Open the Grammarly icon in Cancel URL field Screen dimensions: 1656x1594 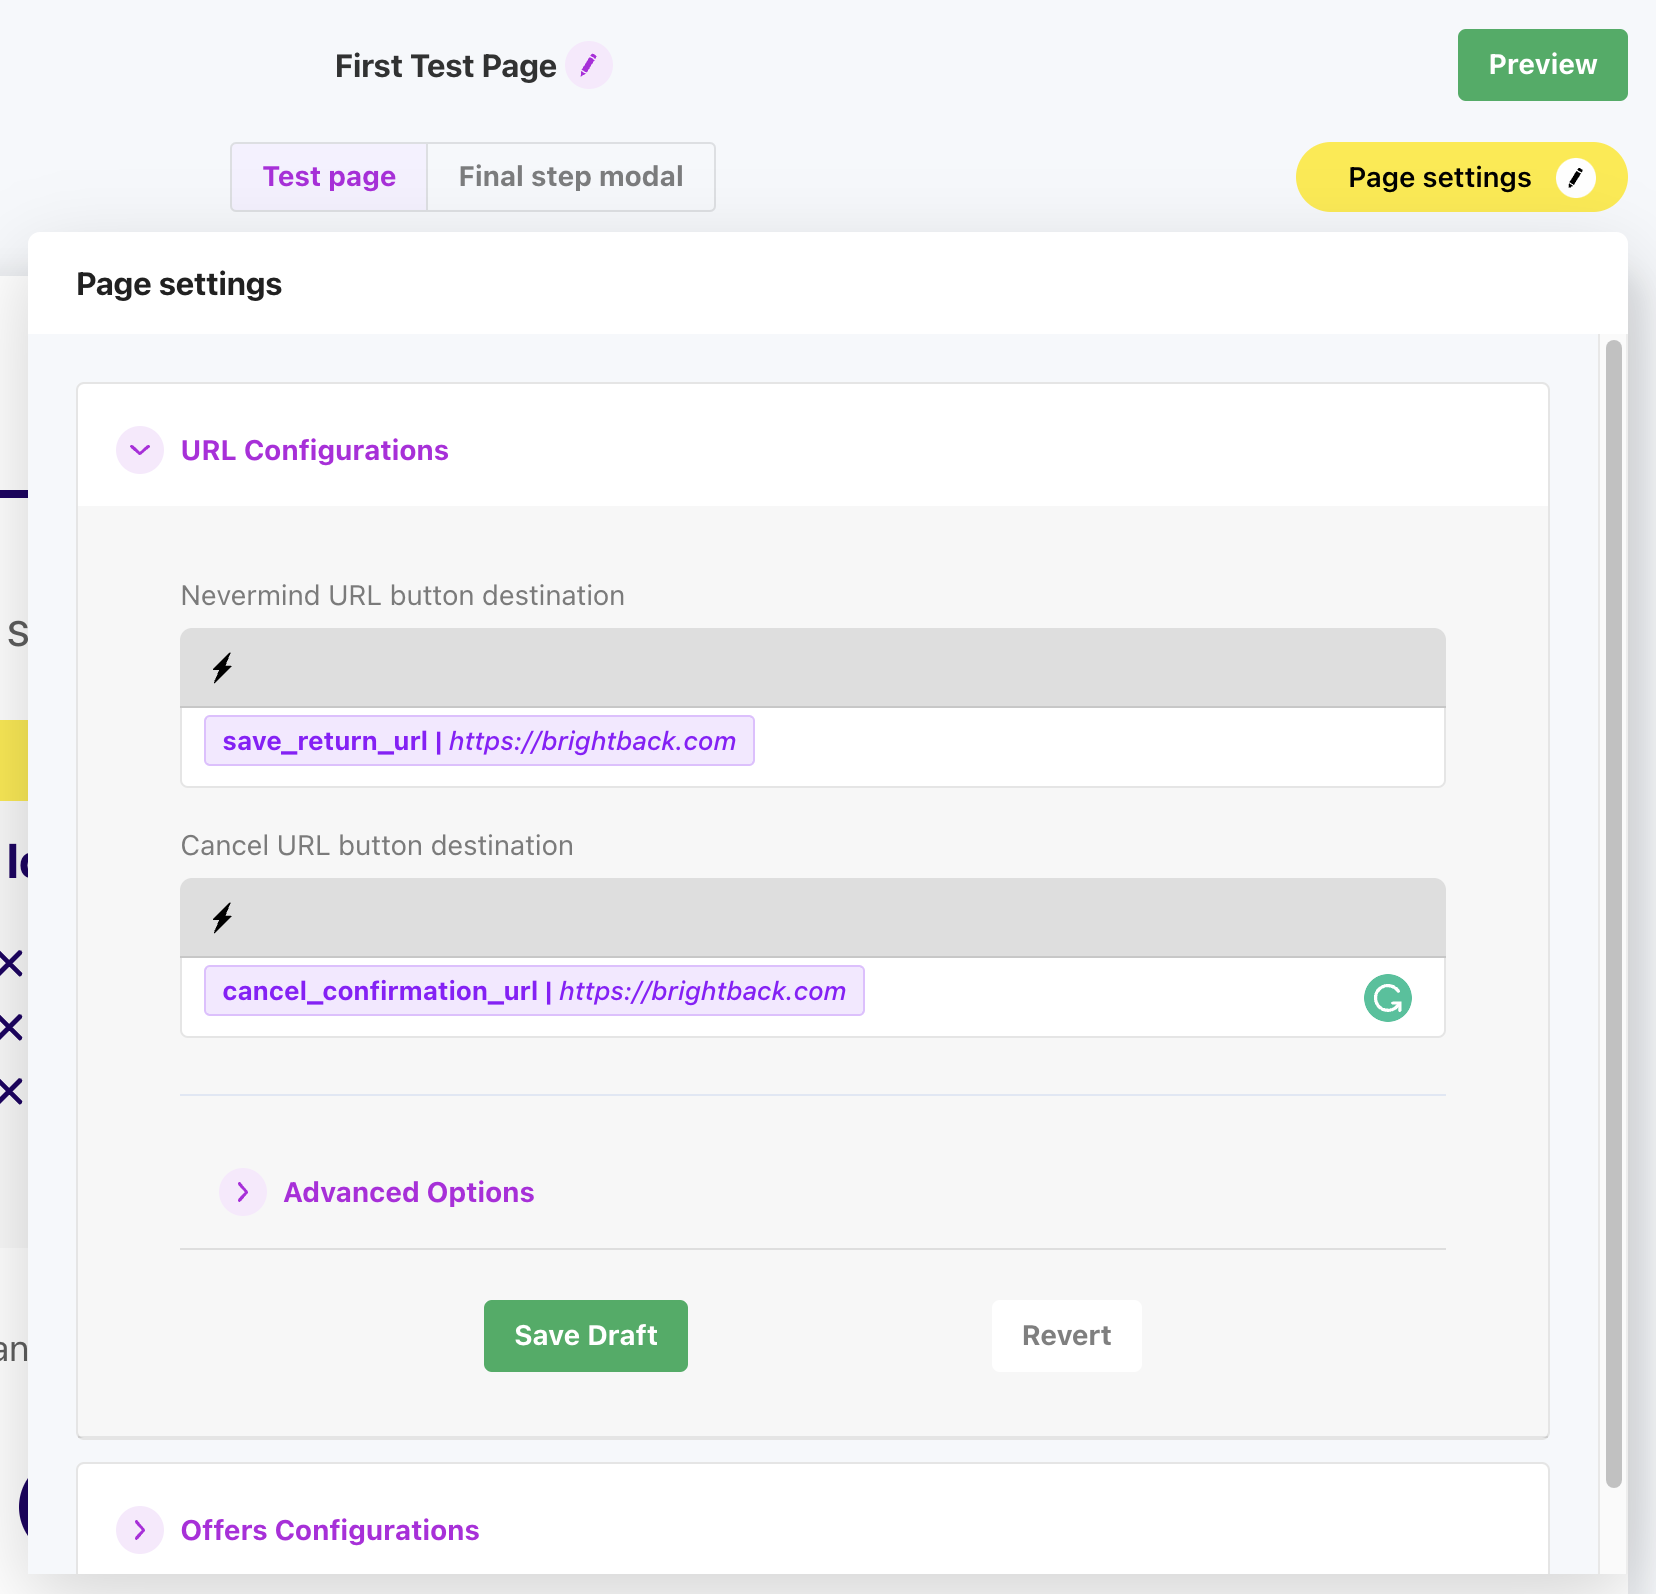(1387, 998)
